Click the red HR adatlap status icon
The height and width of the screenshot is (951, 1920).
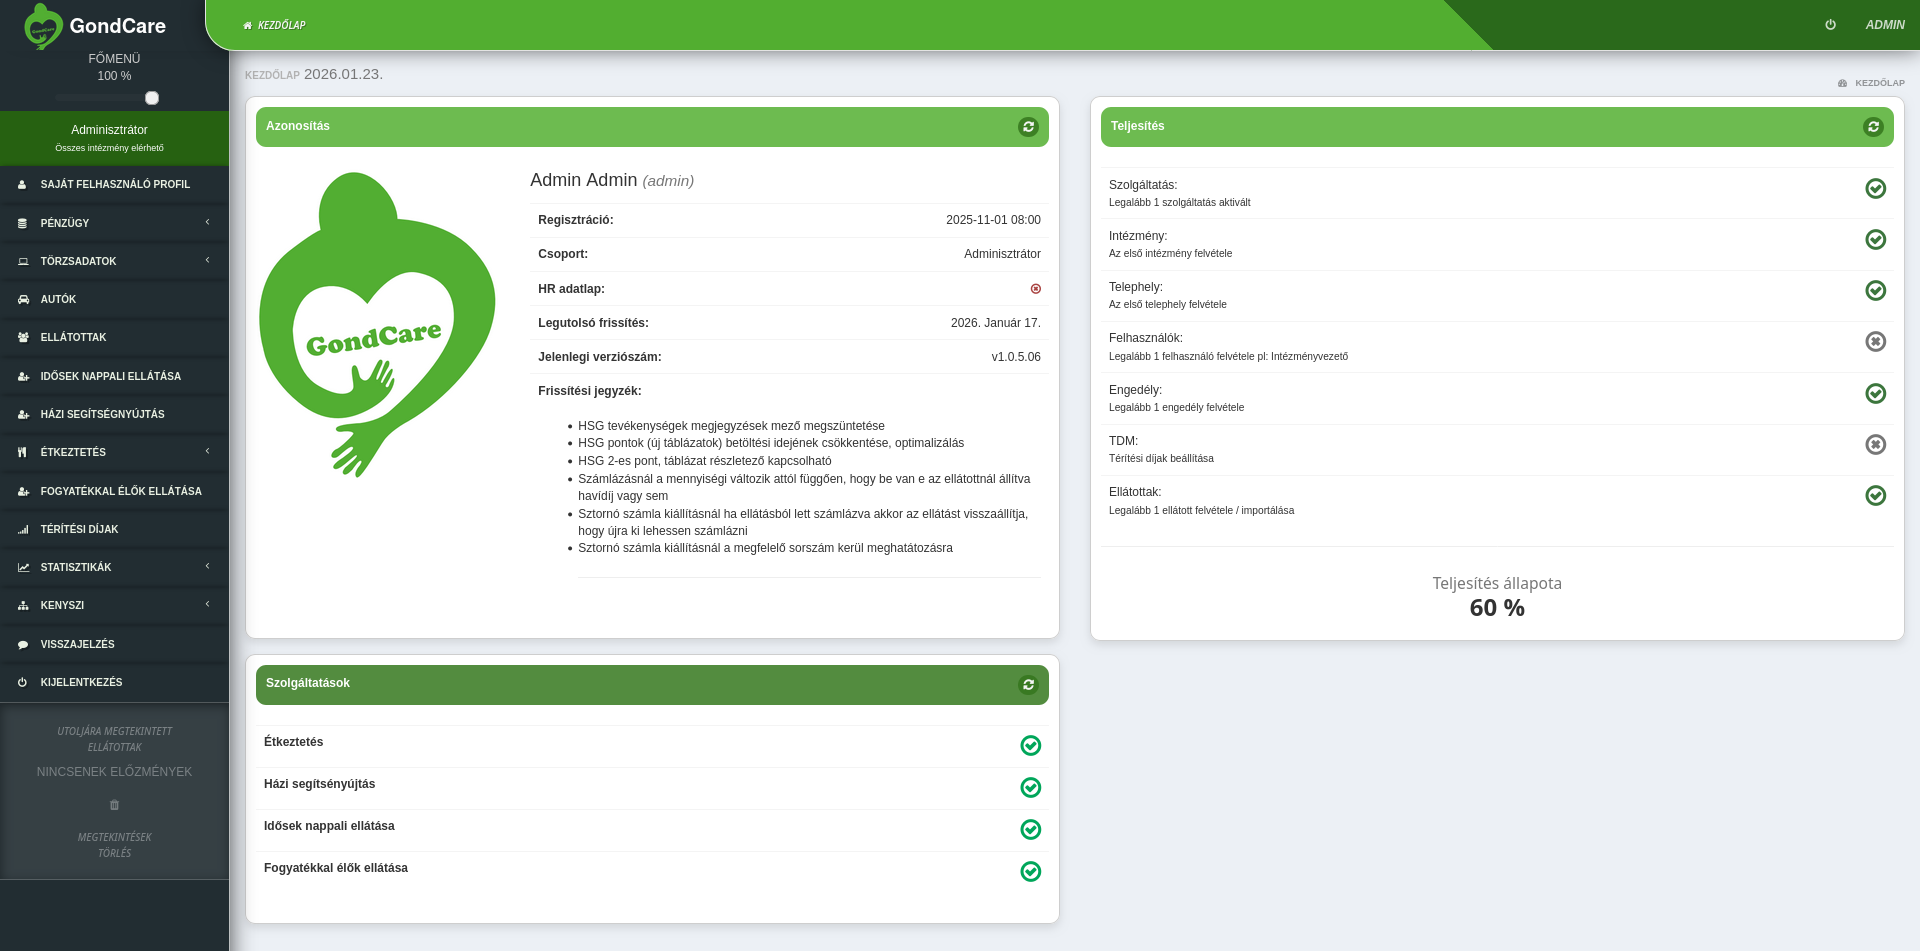1035,289
